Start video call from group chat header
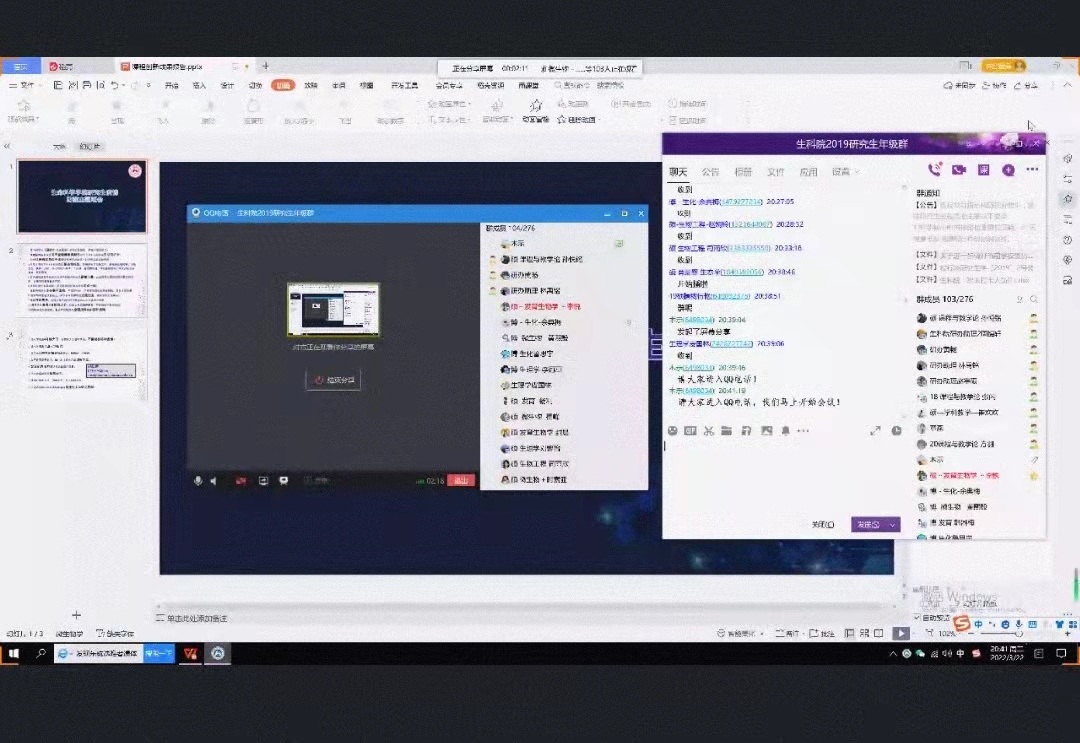The image size is (1080, 743). (959, 170)
